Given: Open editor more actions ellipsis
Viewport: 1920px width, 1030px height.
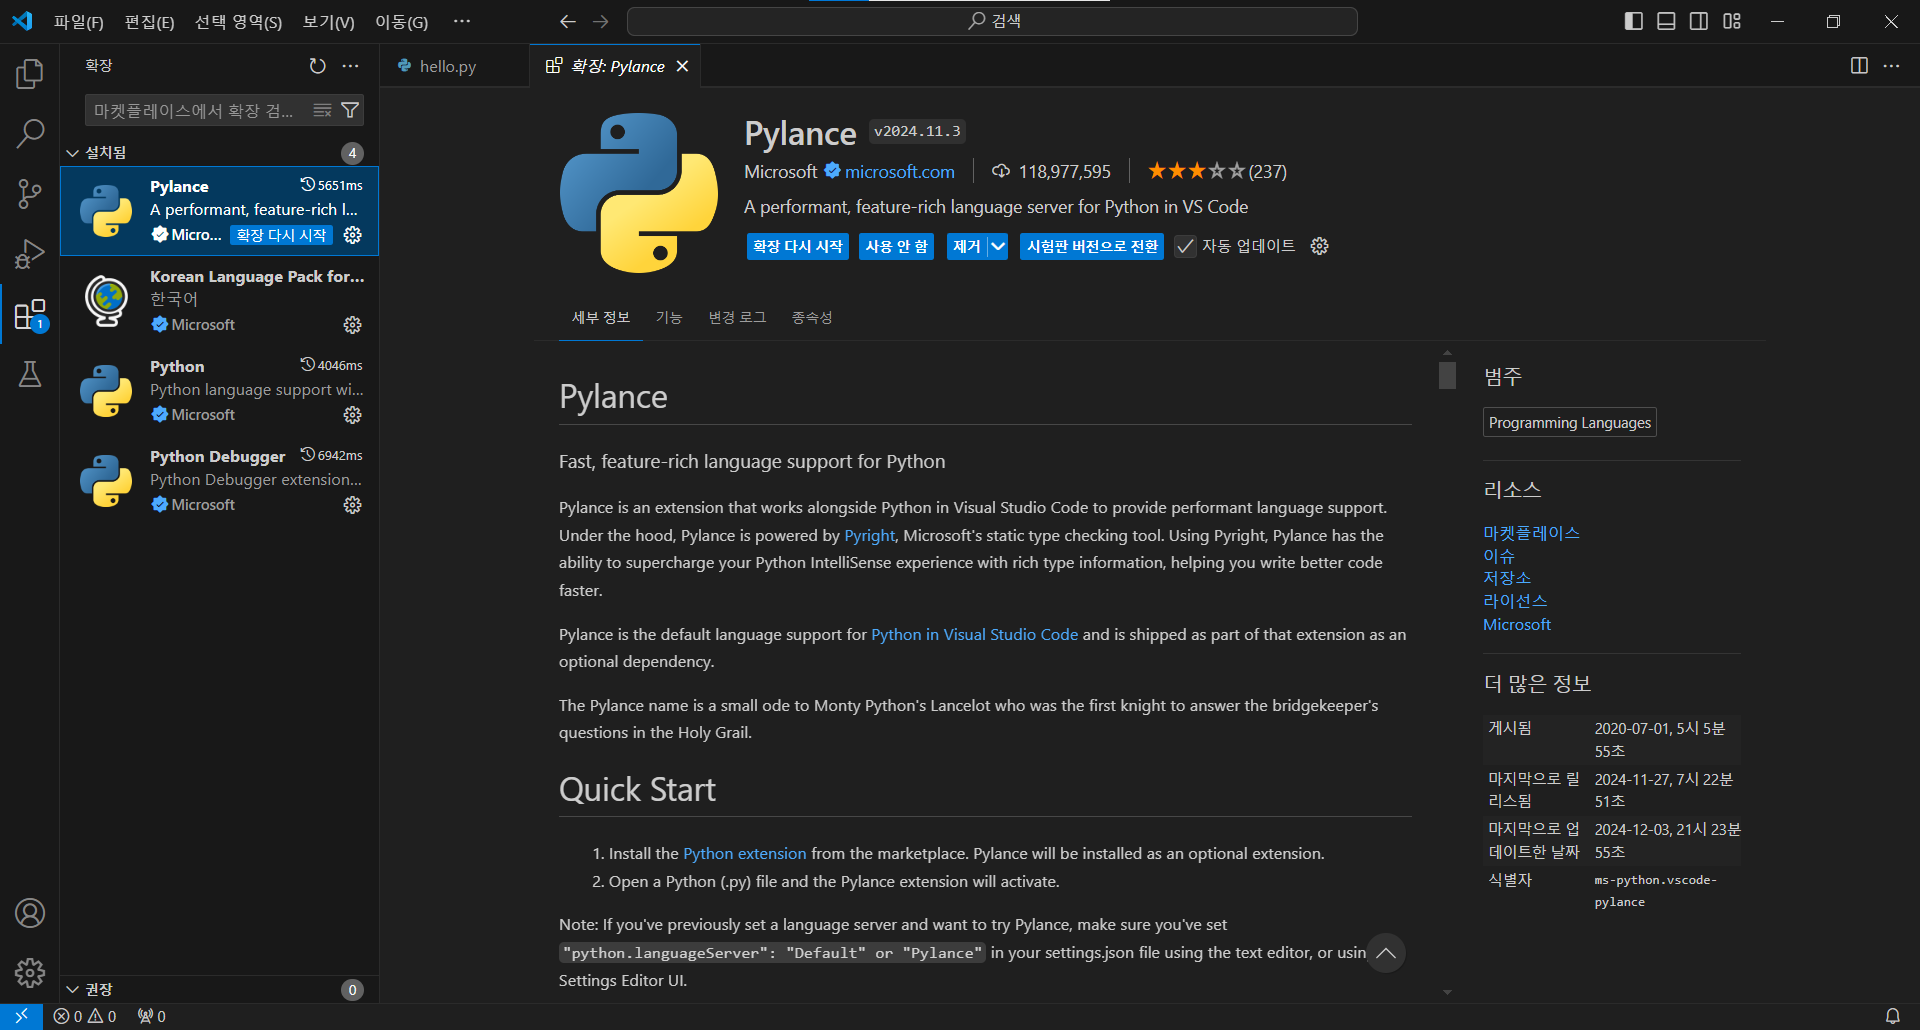Looking at the screenshot, I should (1891, 66).
